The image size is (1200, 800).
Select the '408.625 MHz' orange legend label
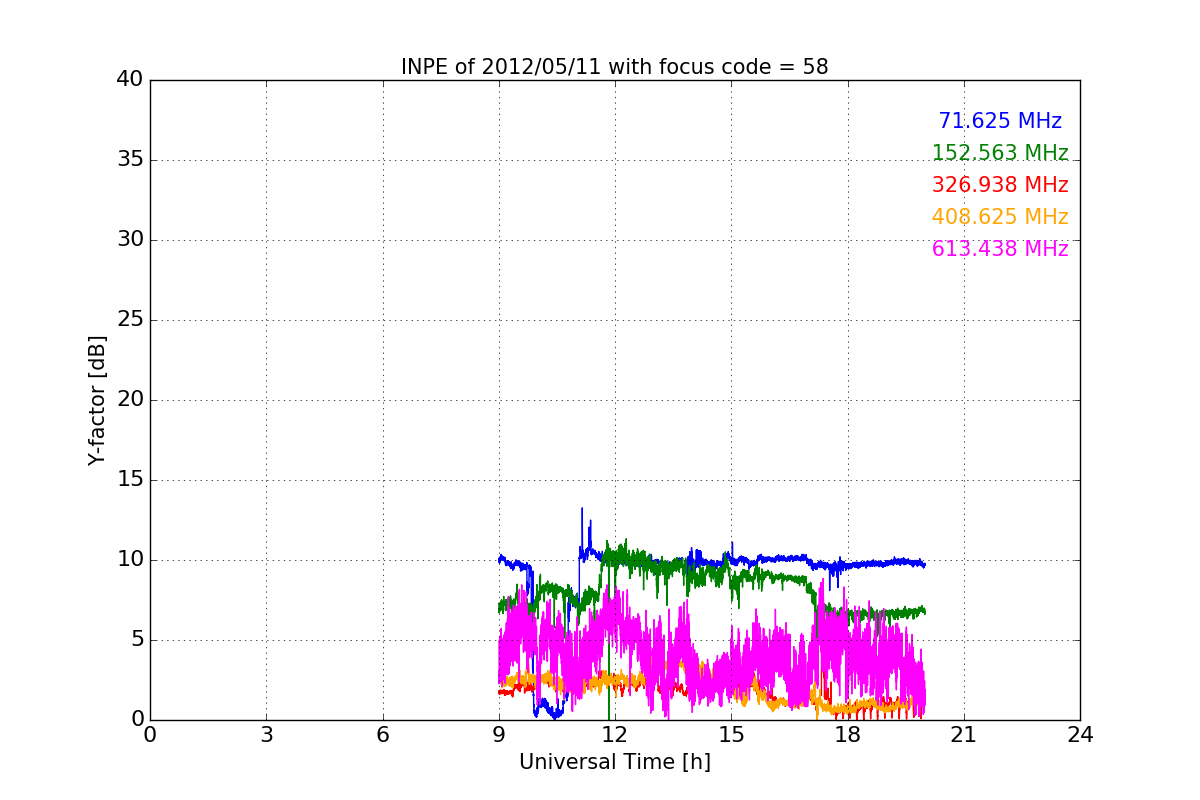click(x=1000, y=217)
